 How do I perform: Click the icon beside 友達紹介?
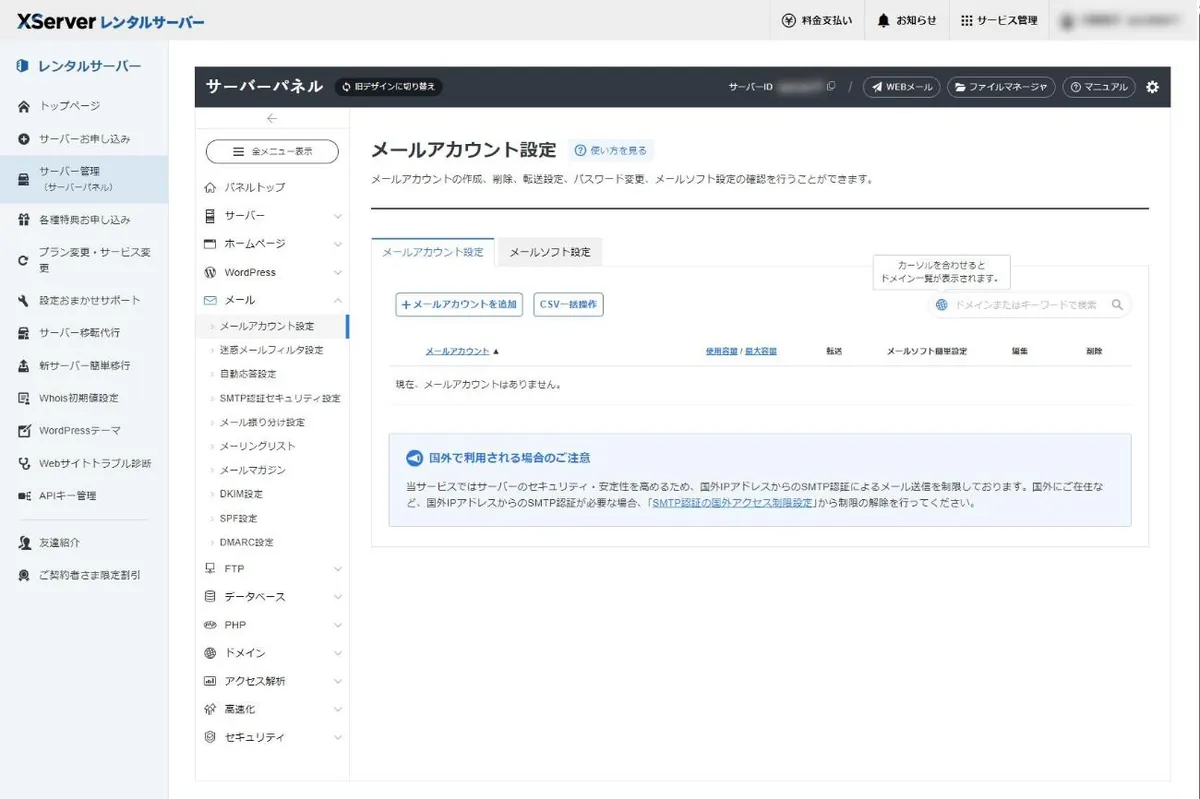click(x=24, y=543)
